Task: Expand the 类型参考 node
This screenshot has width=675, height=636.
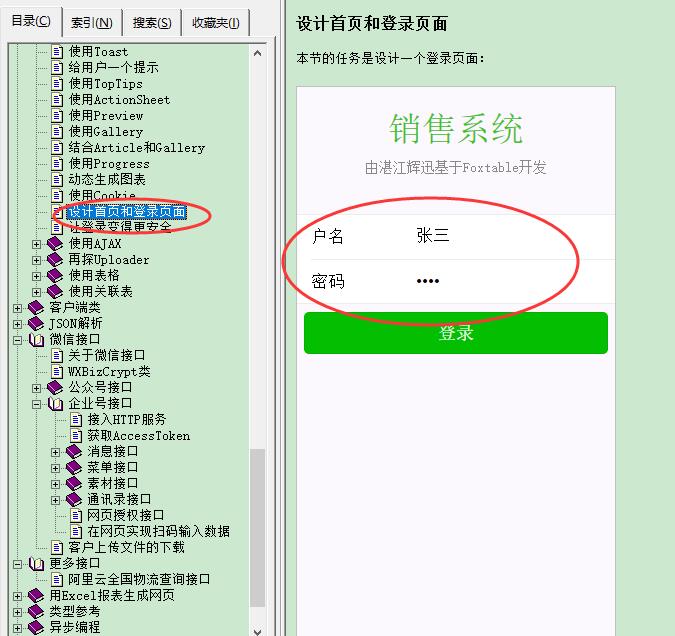Action: tap(18, 612)
